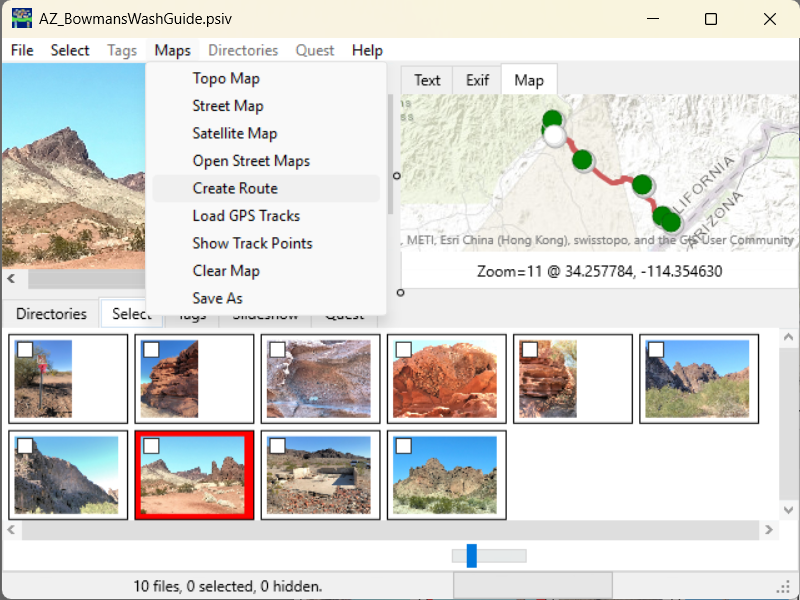Enable the checkbox on the red-highlighted thumbnail
The width and height of the screenshot is (800, 600).
(x=153, y=444)
